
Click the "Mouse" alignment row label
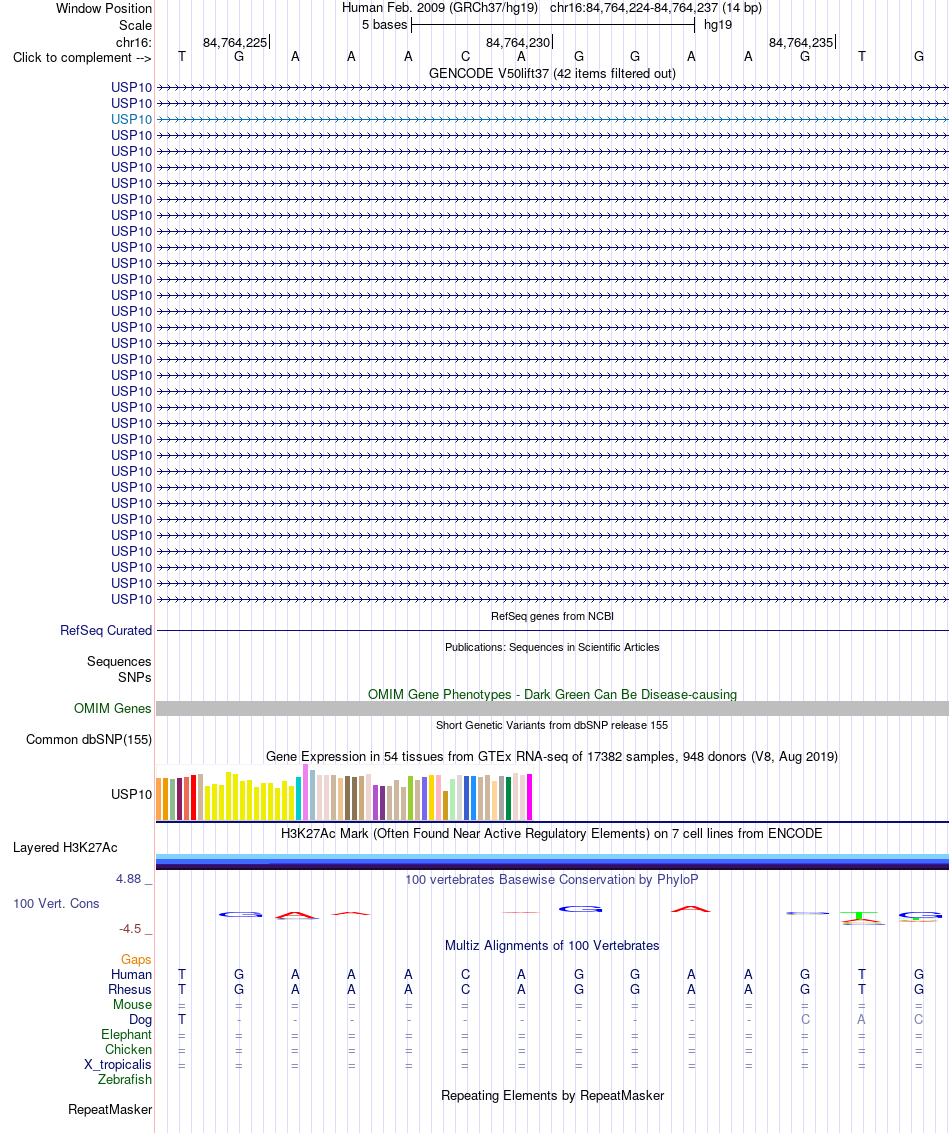tap(132, 1005)
